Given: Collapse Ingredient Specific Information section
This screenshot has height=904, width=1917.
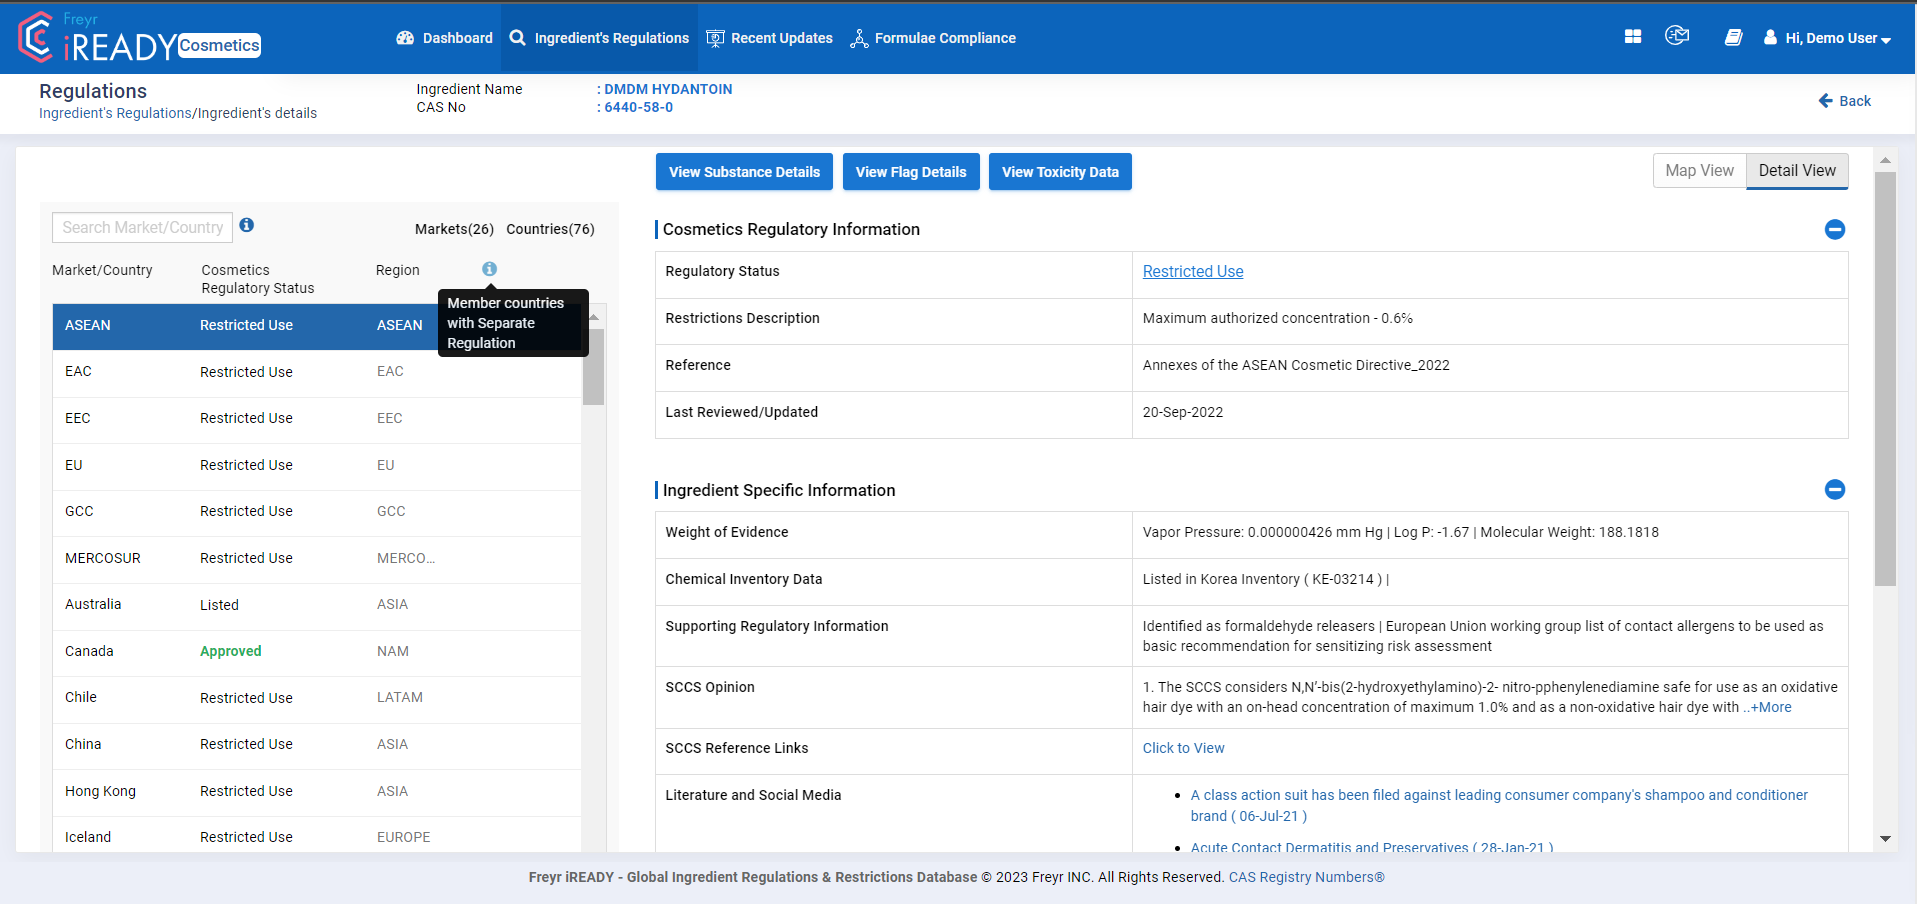Looking at the screenshot, I should point(1834,490).
